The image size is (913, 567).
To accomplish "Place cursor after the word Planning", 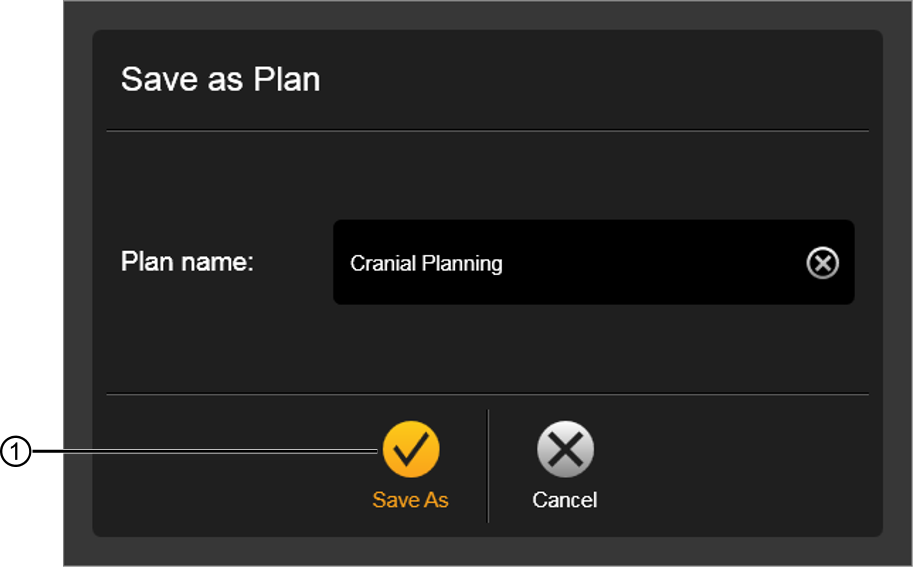I will (x=504, y=263).
